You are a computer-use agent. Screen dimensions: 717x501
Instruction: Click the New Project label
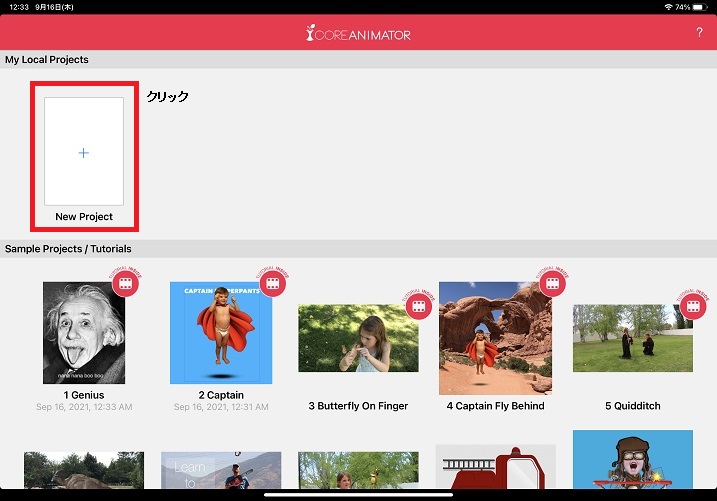[x=84, y=217]
